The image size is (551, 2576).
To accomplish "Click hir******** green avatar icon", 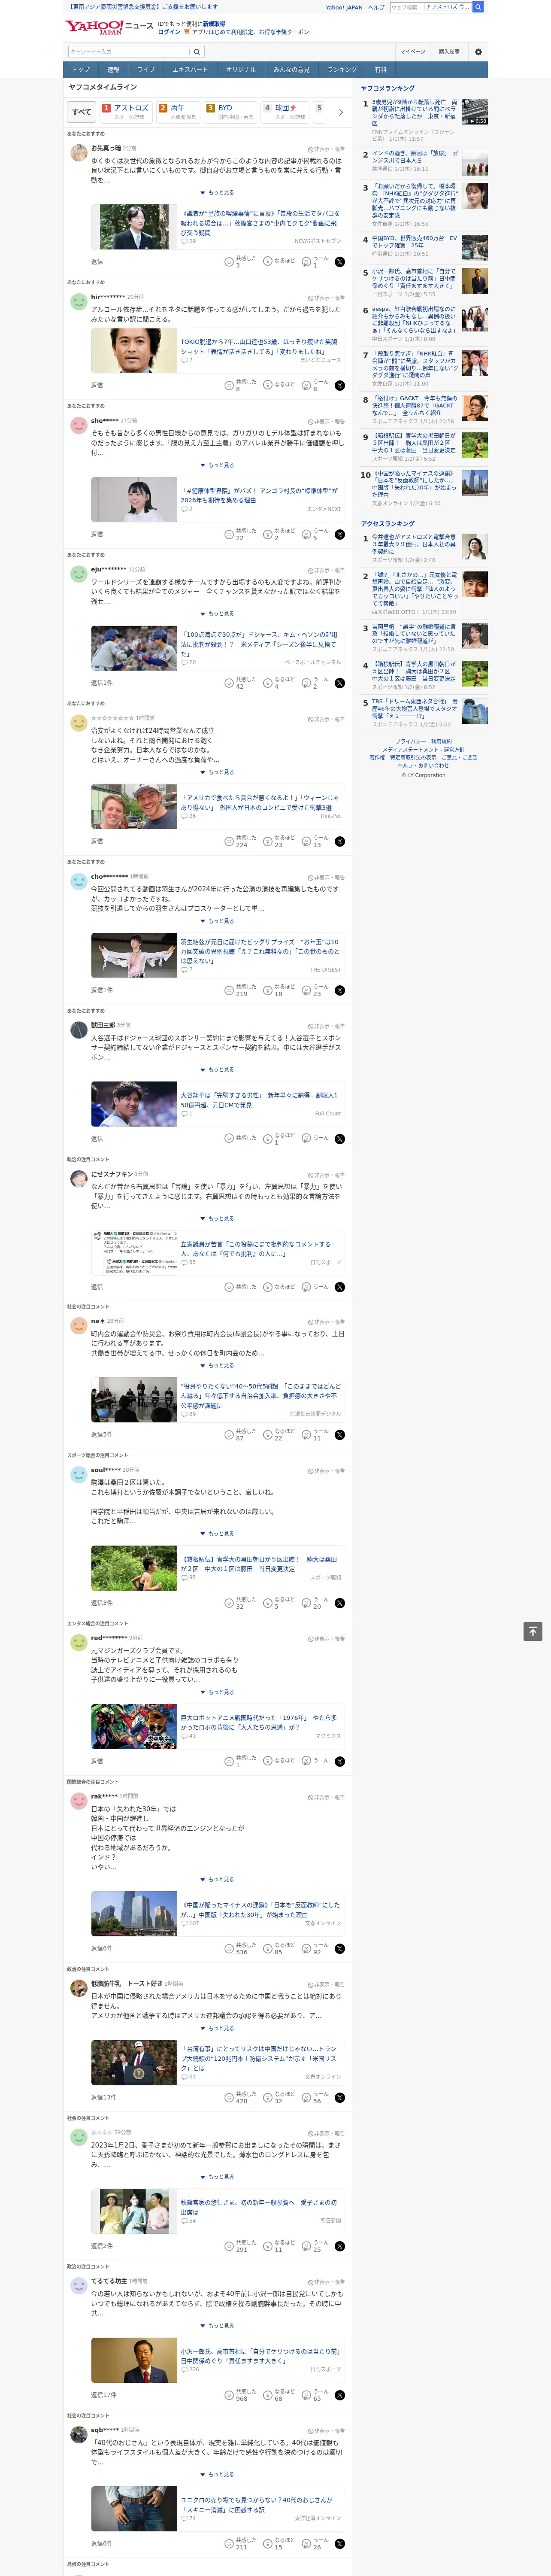I will (78, 301).
